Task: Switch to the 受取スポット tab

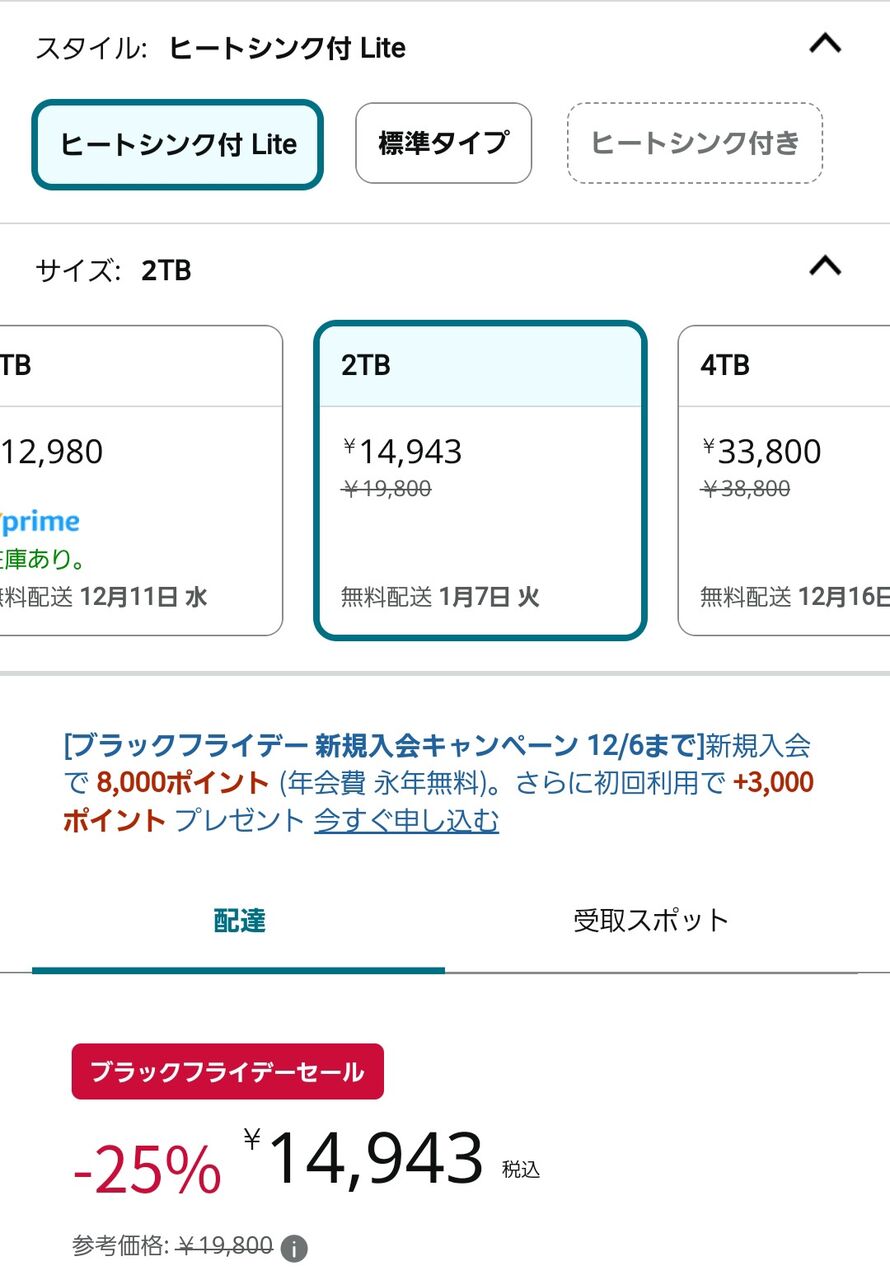Action: 650,921
